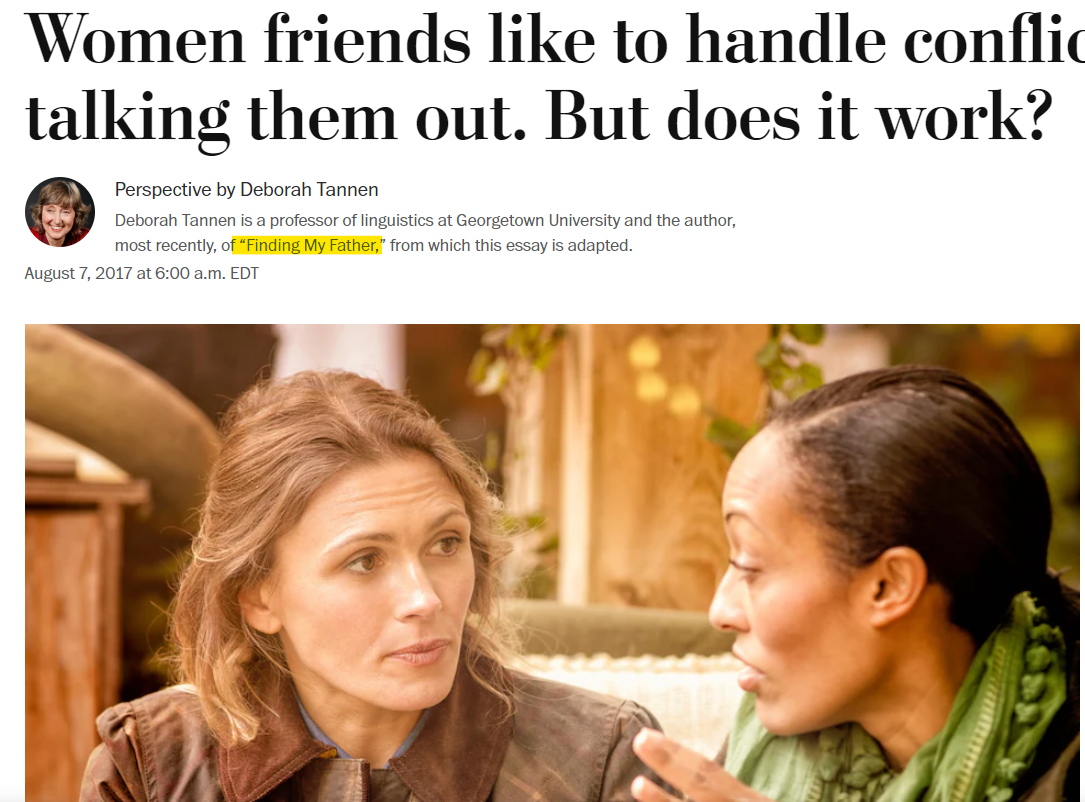Image resolution: width=1085 pixels, height=802 pixels.
Task: Click Deborah Tannen's author avatar photo
Action: point(60,212)
